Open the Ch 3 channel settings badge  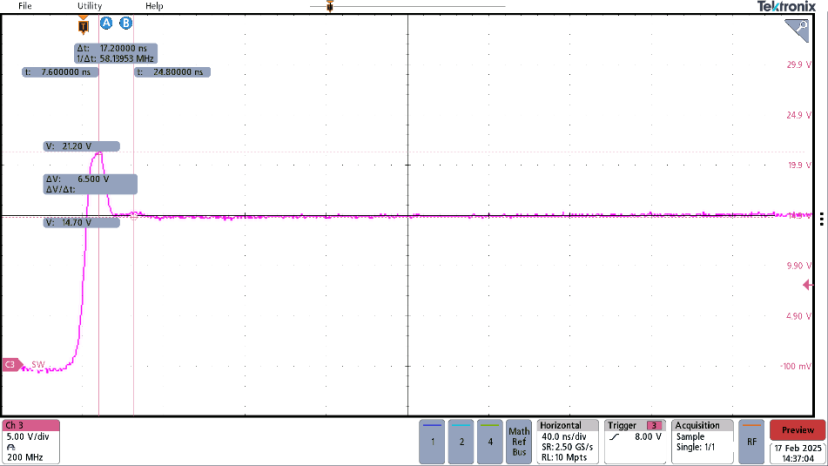[31, 442]
